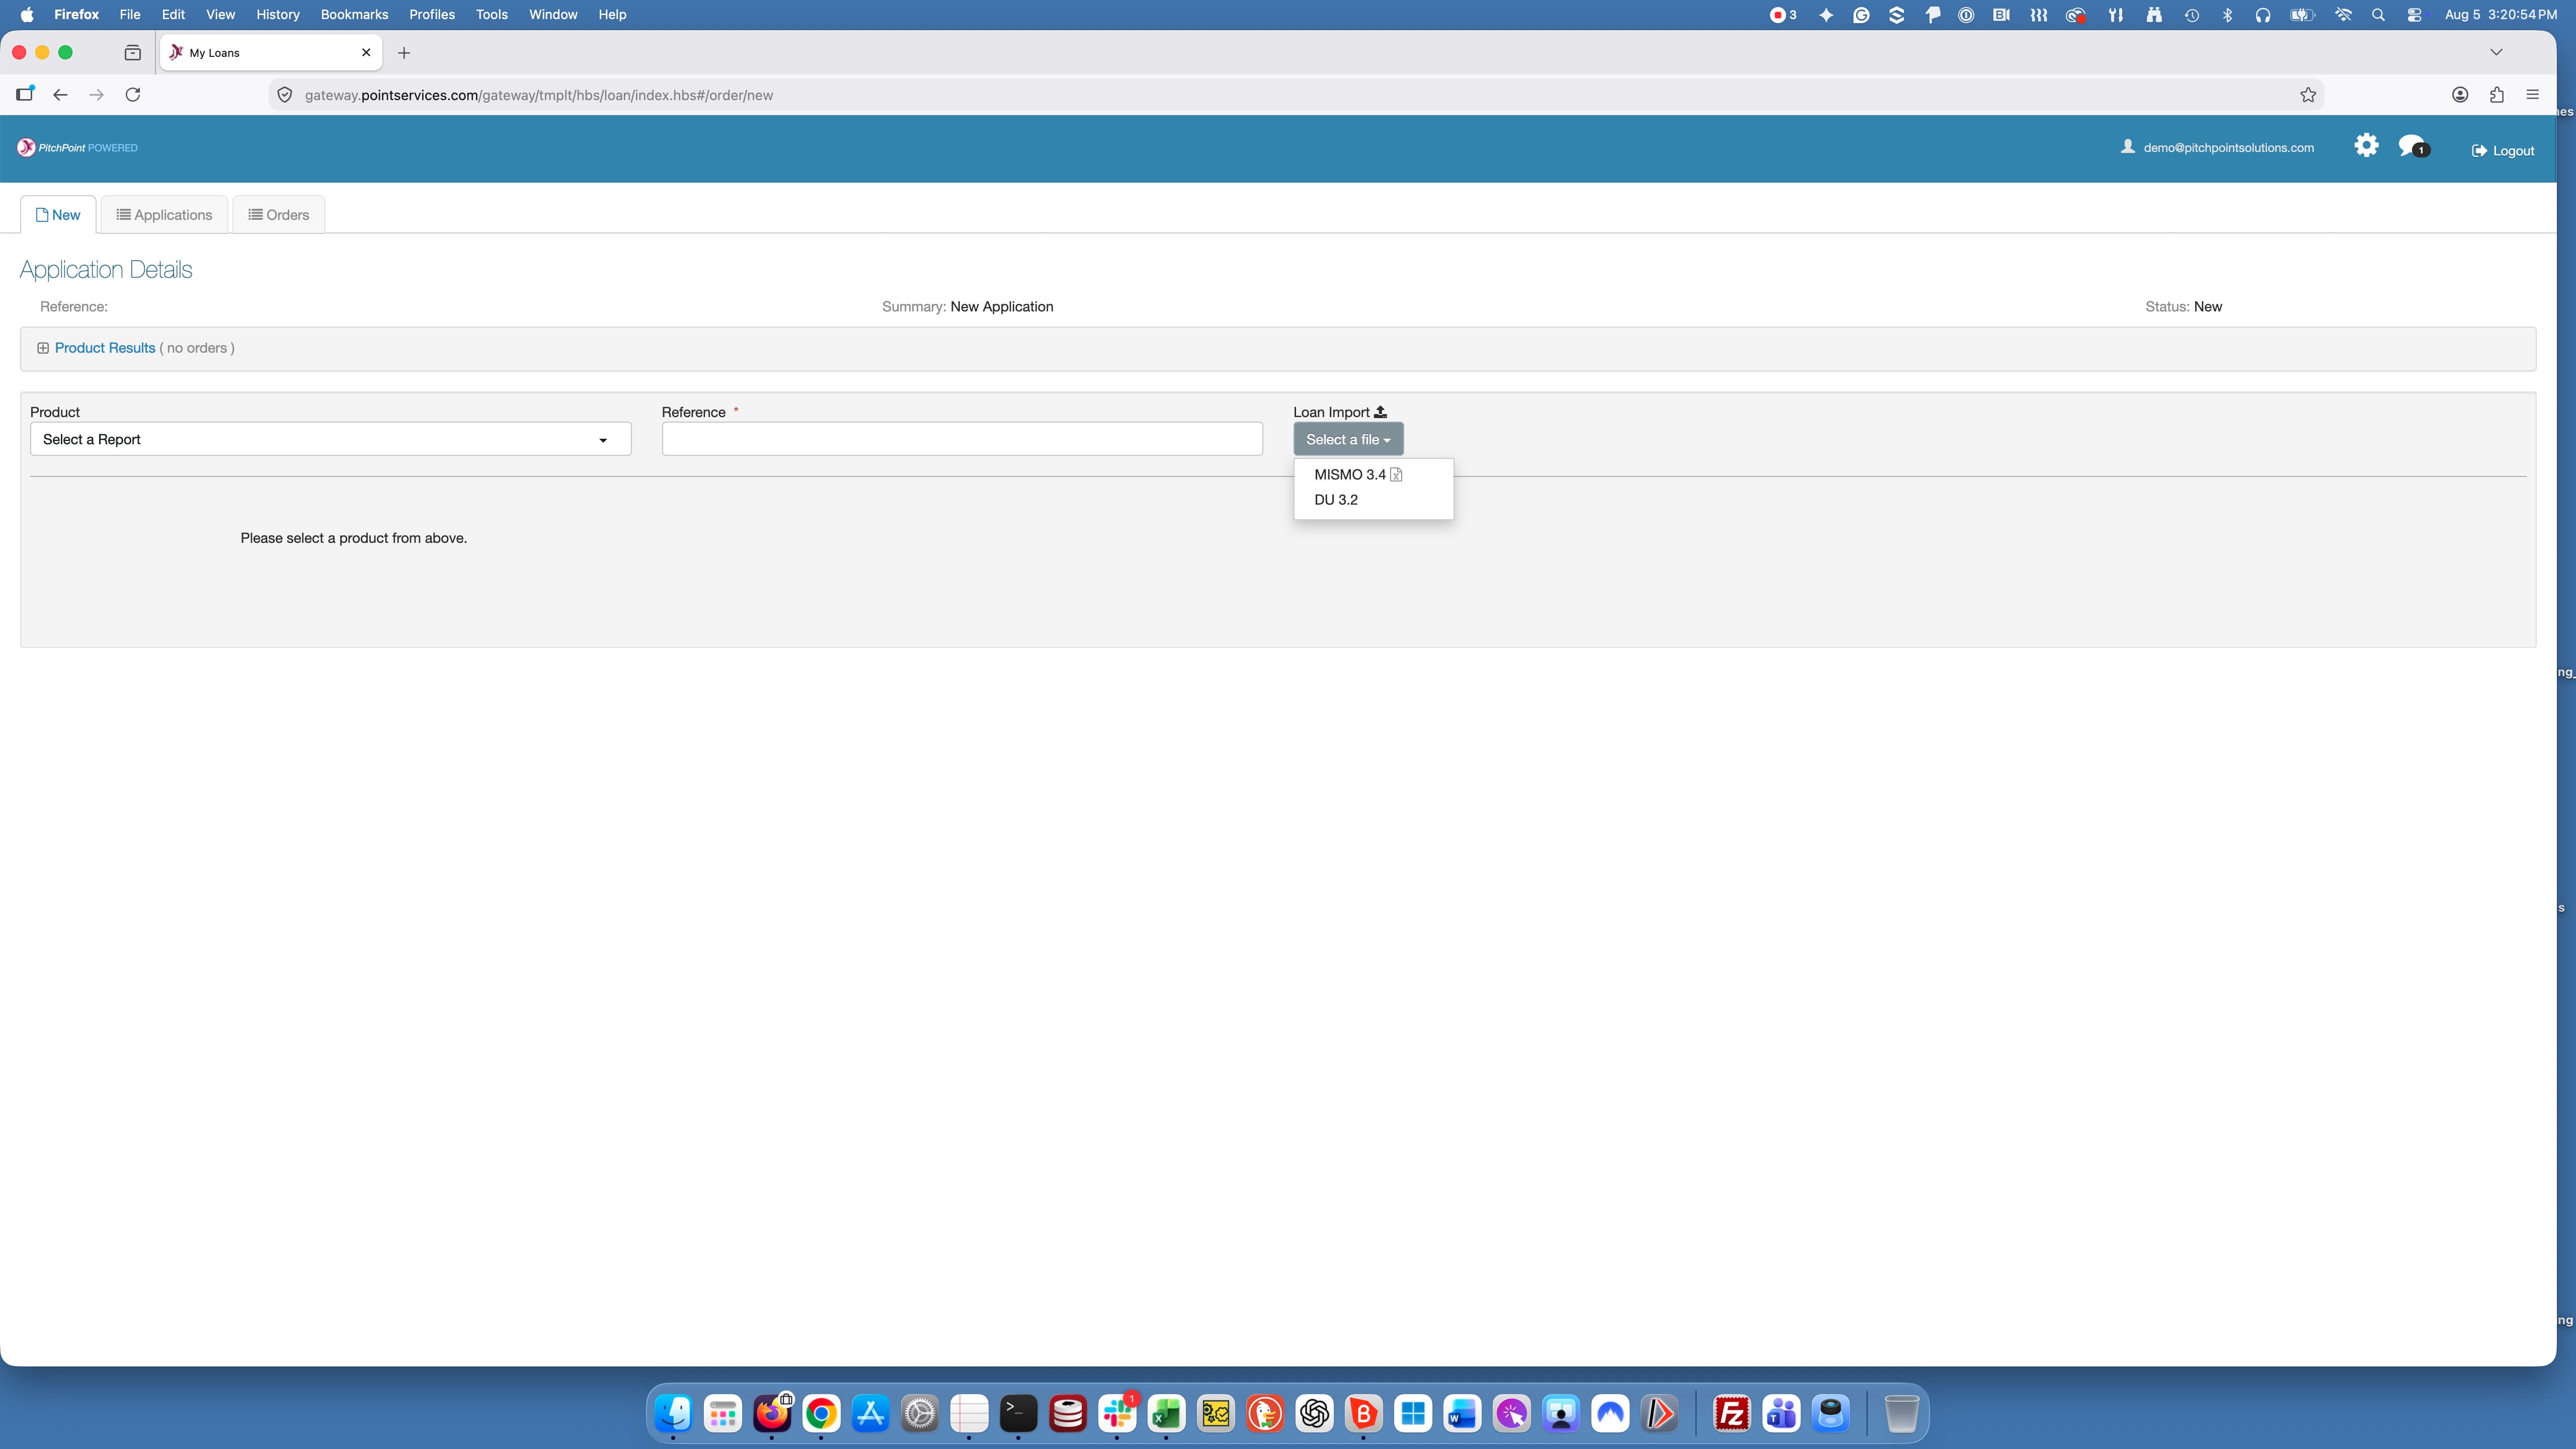Open Slack from the Dock
This screenshot has width=2576, height=1449.
click(x=1117, y=1414)
